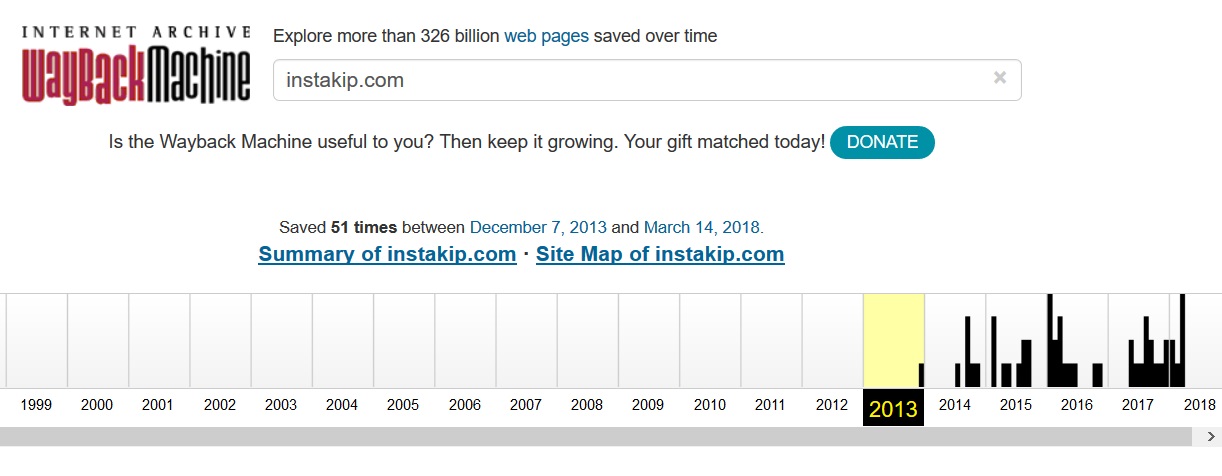Clear the search box with the X icon

pyautogui.click(x=999, y=78)
